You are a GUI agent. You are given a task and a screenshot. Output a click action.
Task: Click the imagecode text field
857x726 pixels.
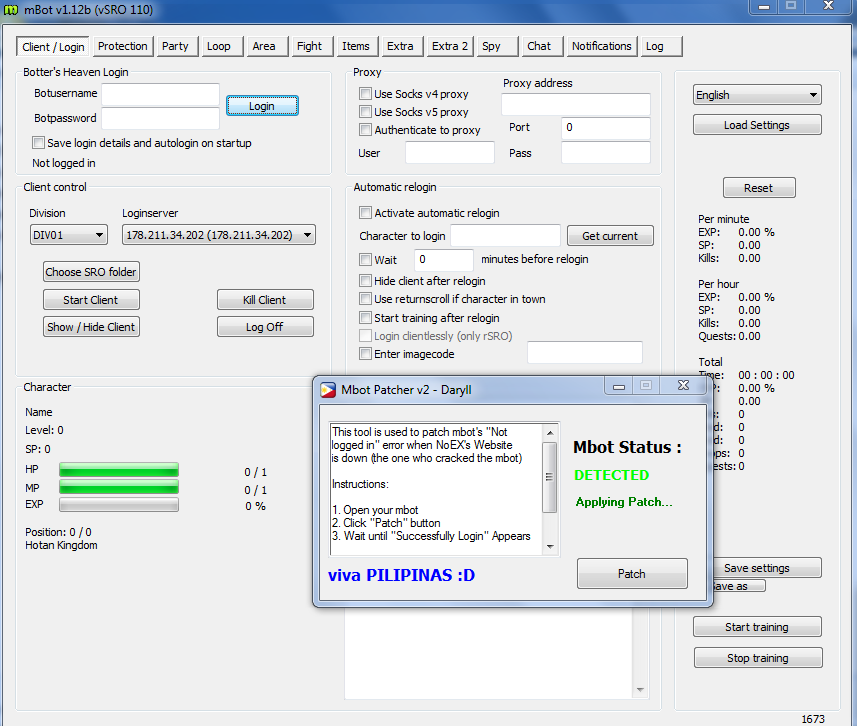pyautogui.click(x=585, y=353)
